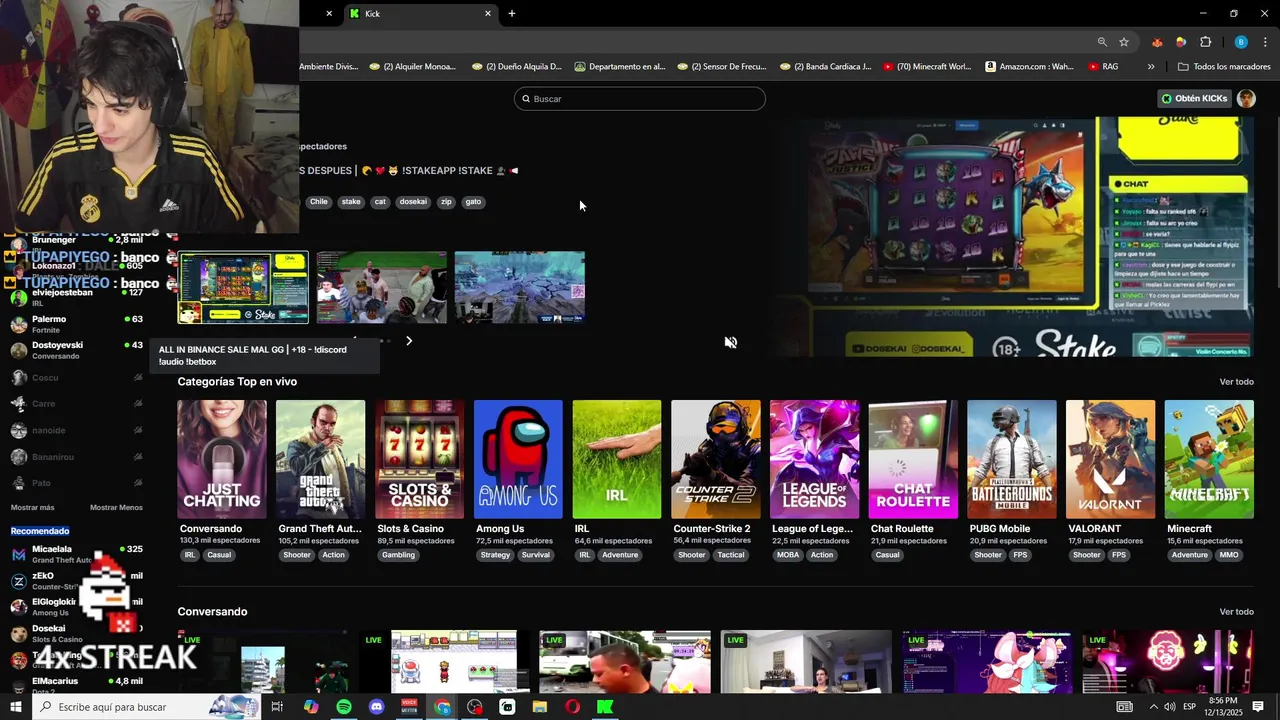The width and height of the screenshot is (1280, 720).
Task: Click the Obtén KICKs button
Action: (1194, 99)
